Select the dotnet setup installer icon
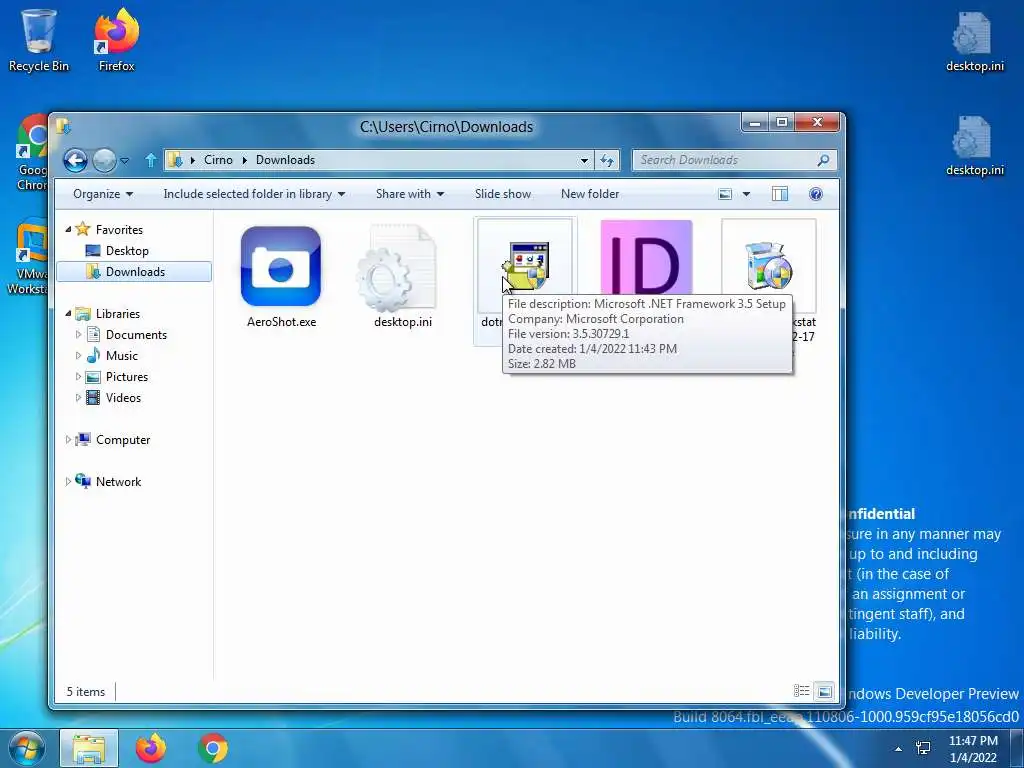The width and height of the screenshot is (1024, 768). (x=525, y=266)
